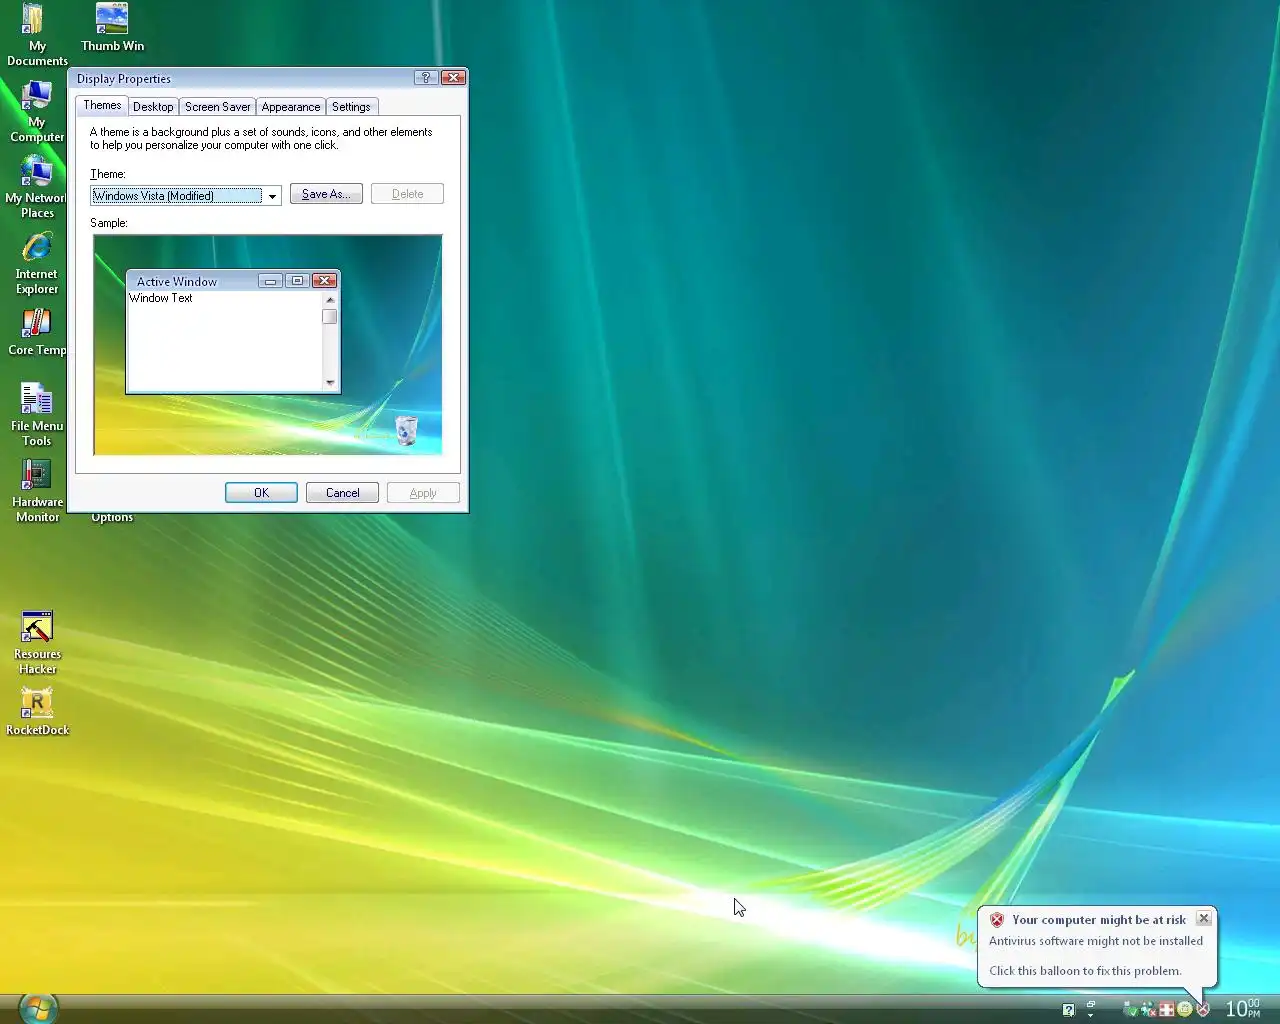Open the Screen Saver tab
Image resolution: width=1280 pixels, height=1024 pixels.
point(217,107)
